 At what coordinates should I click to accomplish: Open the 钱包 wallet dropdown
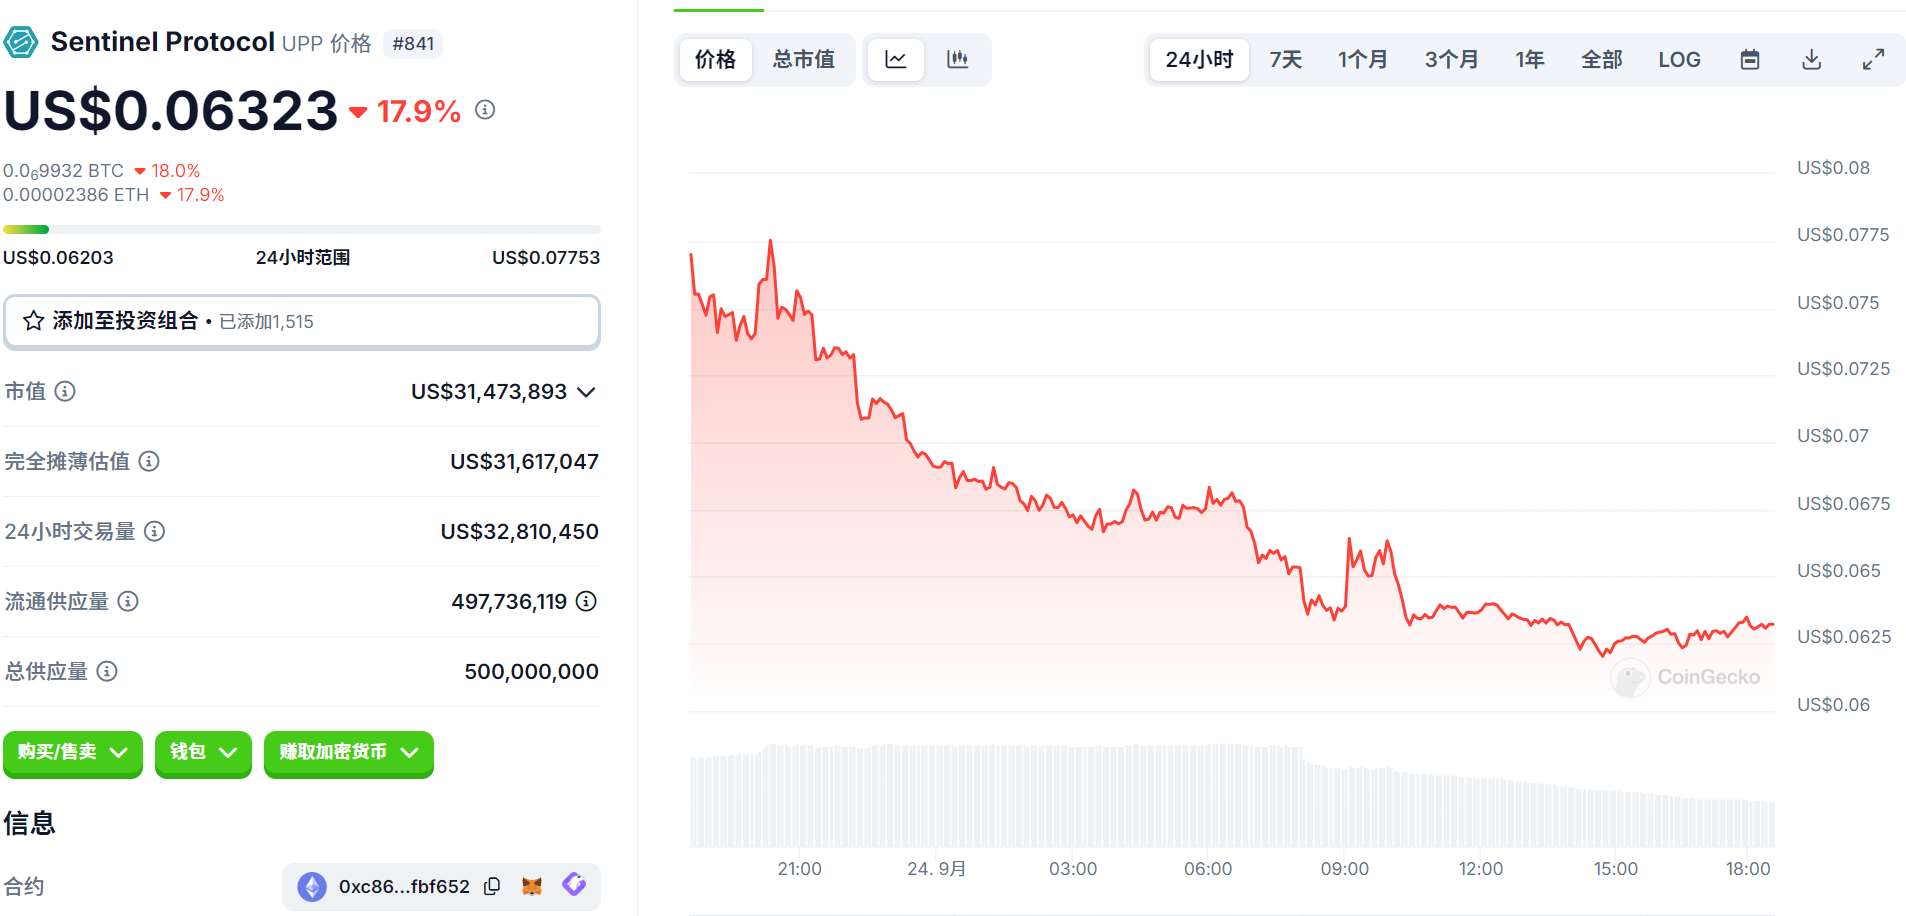[203, 753]
